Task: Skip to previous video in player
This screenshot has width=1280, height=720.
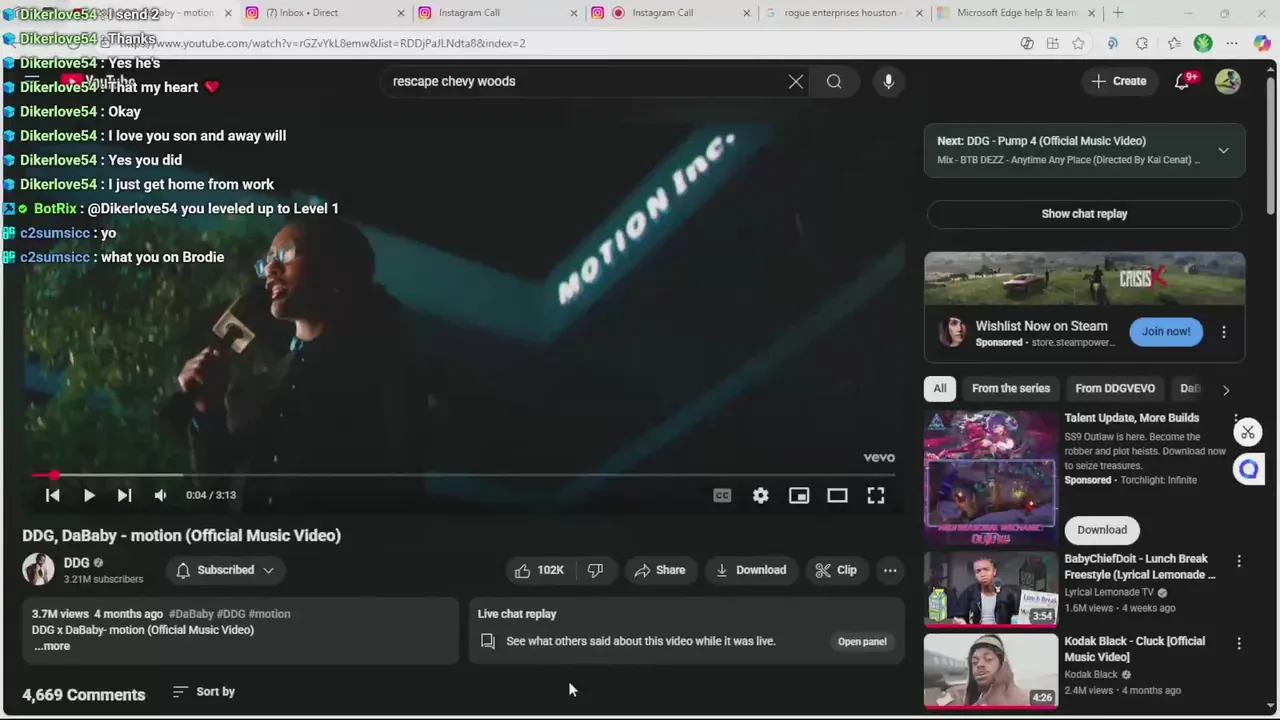Action: click(x=53, y=495)
